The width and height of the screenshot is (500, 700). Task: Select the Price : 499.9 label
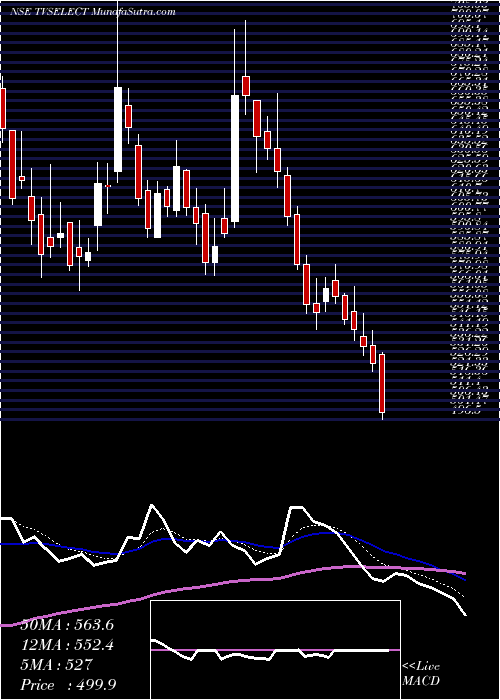68,685
